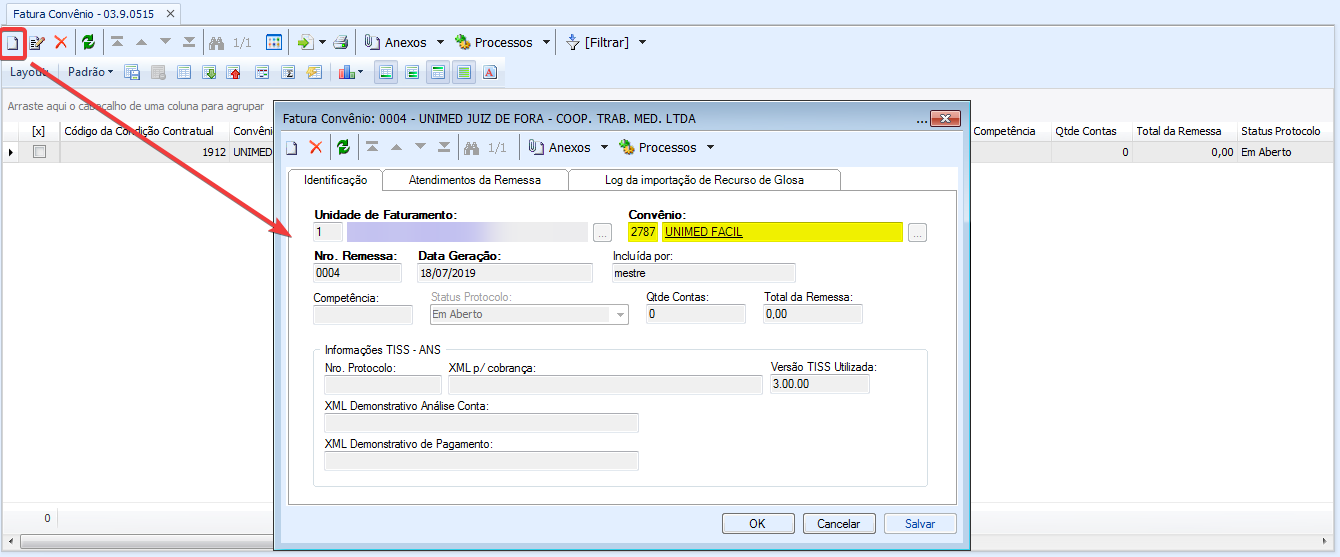This screenshot has width=1340, height=557.
Task: Open the Log da importação de Recurso de Glosa tab
Action: point(704,180)
